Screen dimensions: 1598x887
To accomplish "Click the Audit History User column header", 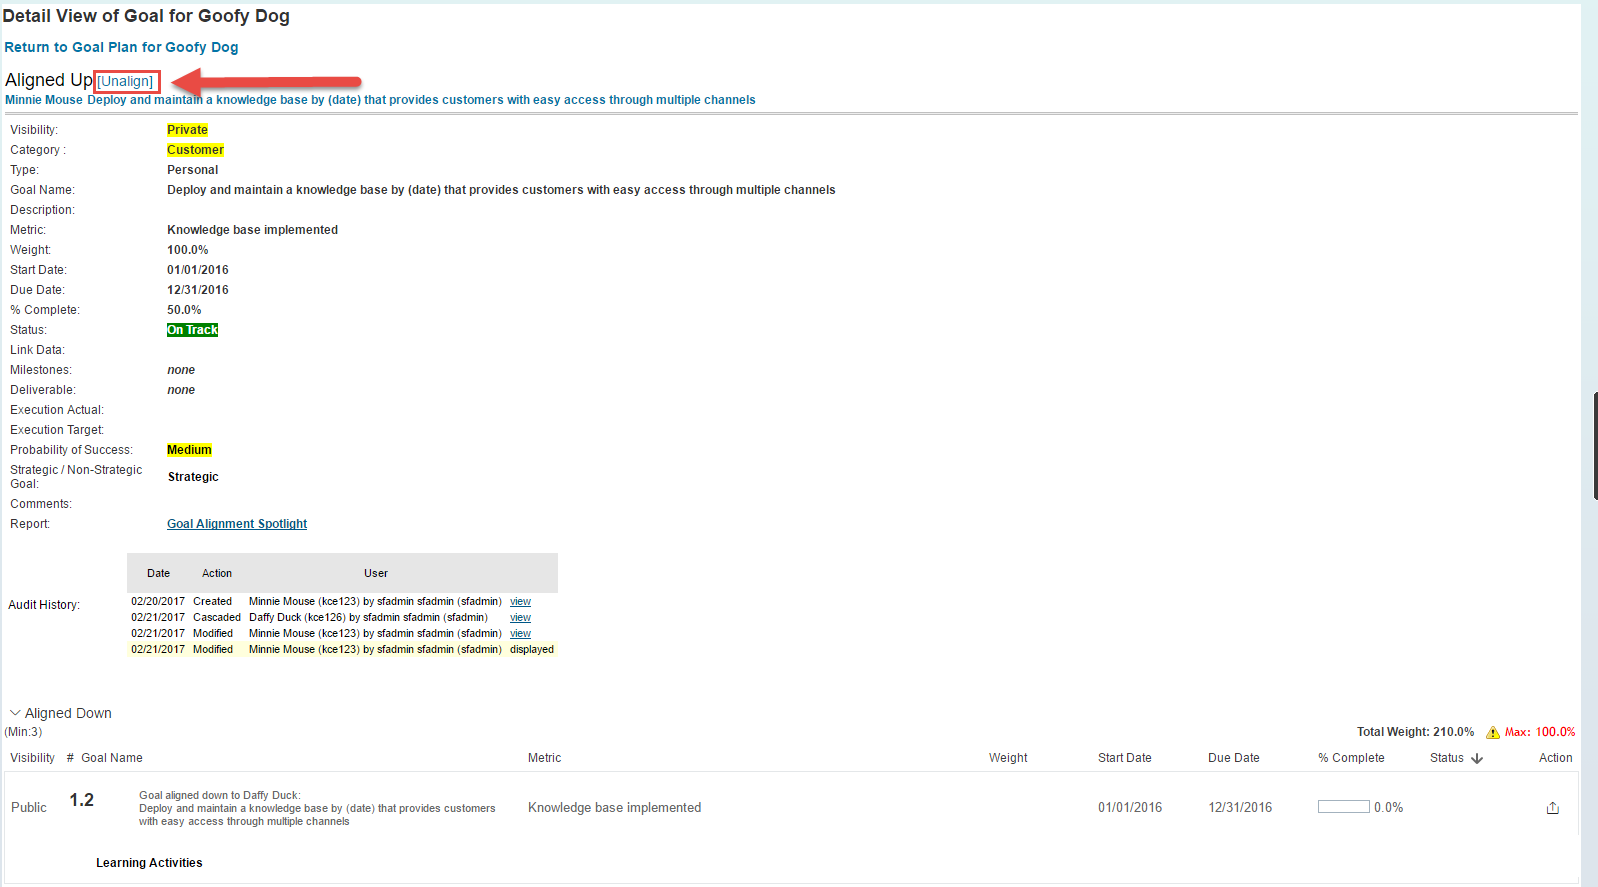I will 376,574.
